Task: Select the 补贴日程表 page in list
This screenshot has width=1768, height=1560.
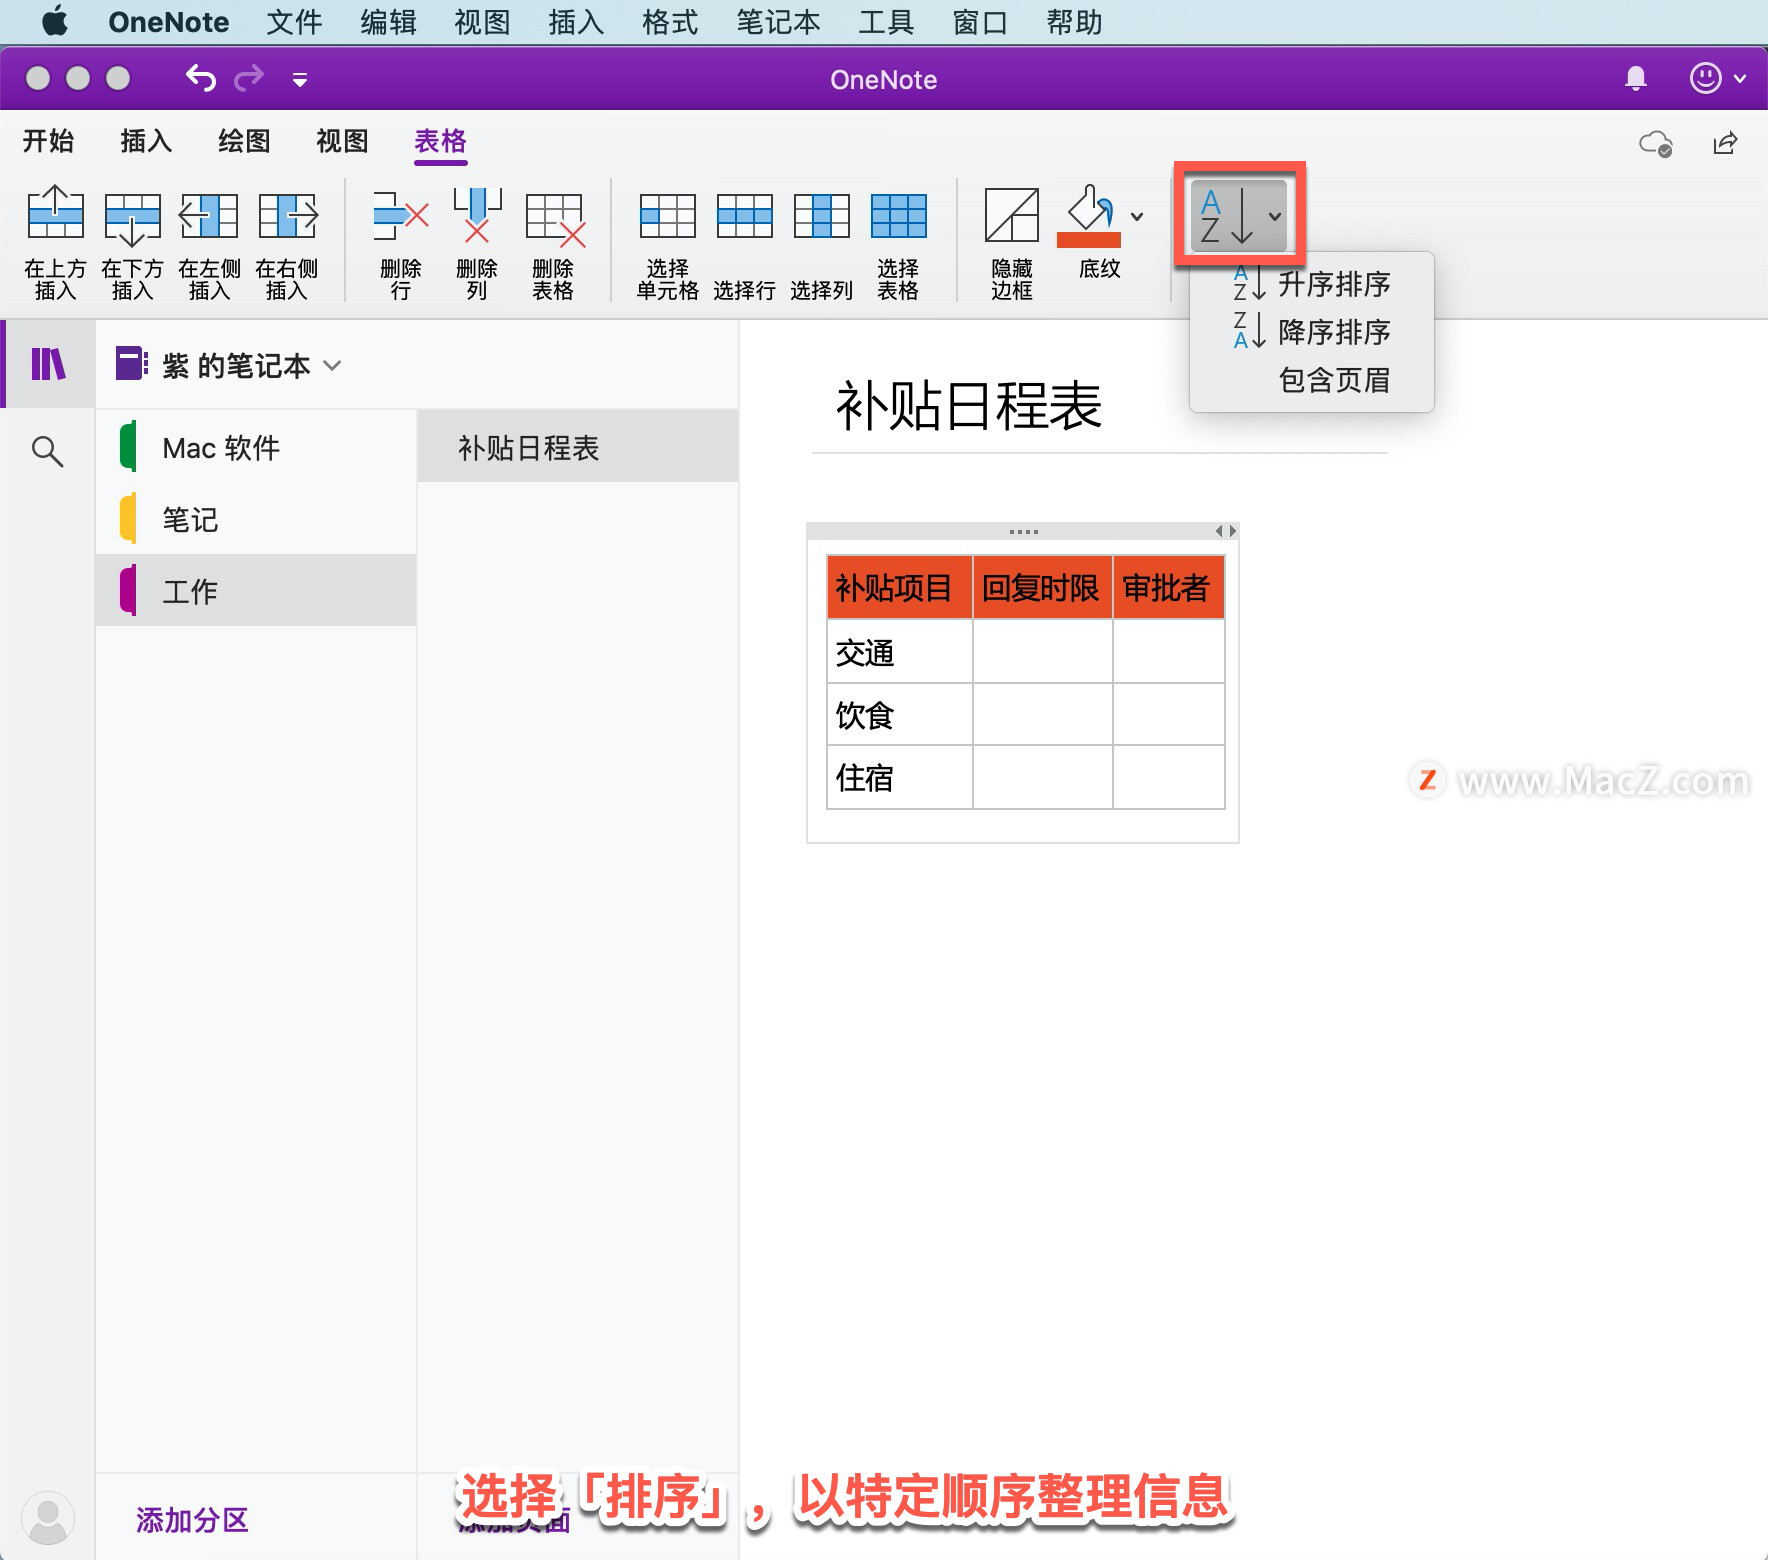Action: (578, 447)
